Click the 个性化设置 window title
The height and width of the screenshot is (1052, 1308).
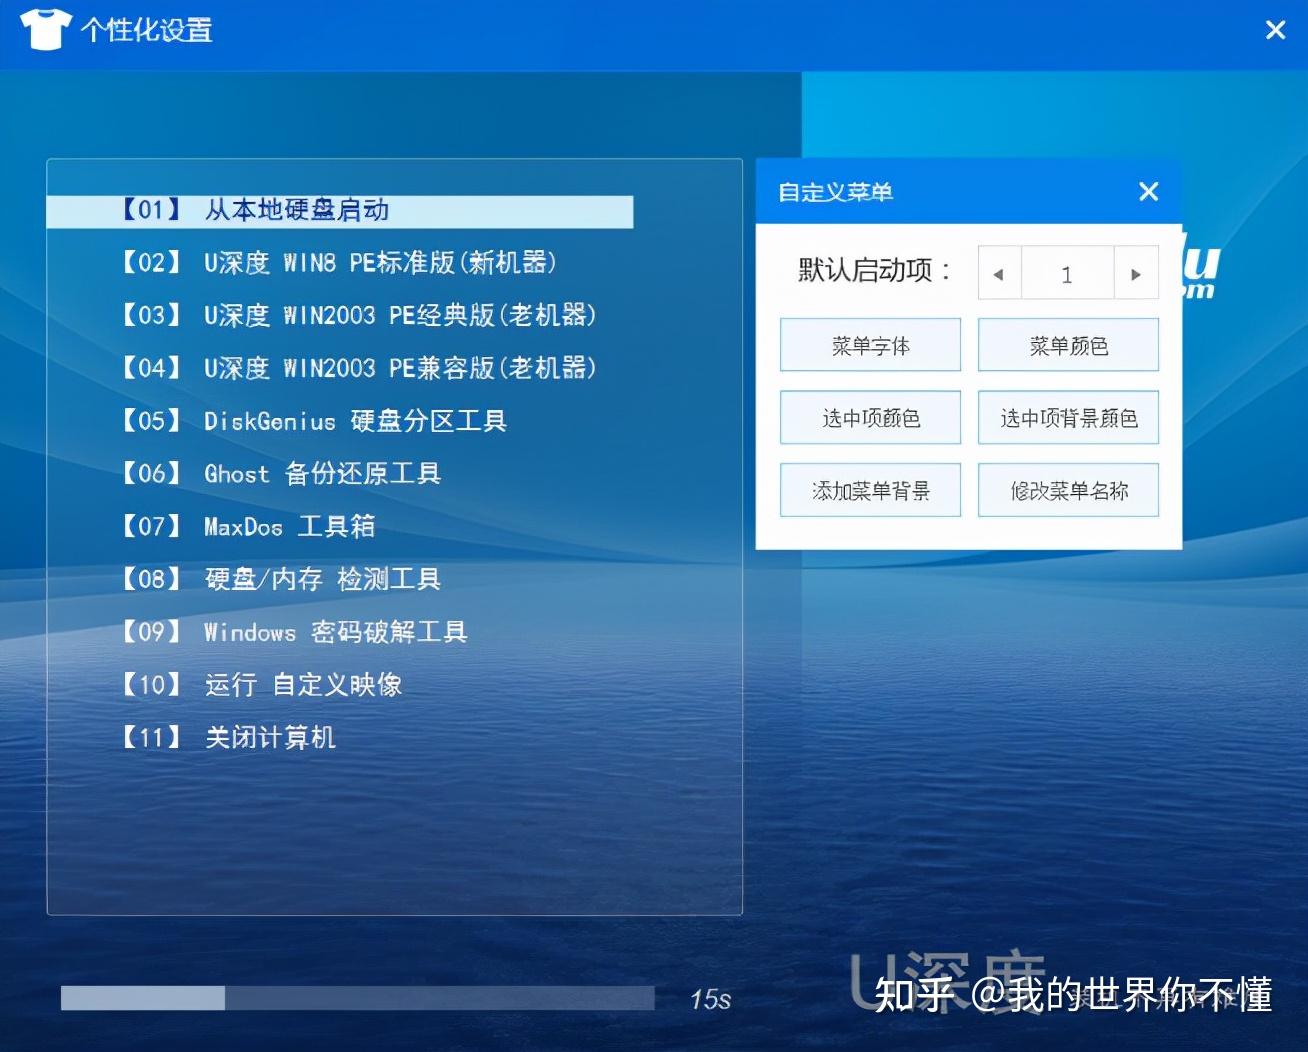pos(146,30)
